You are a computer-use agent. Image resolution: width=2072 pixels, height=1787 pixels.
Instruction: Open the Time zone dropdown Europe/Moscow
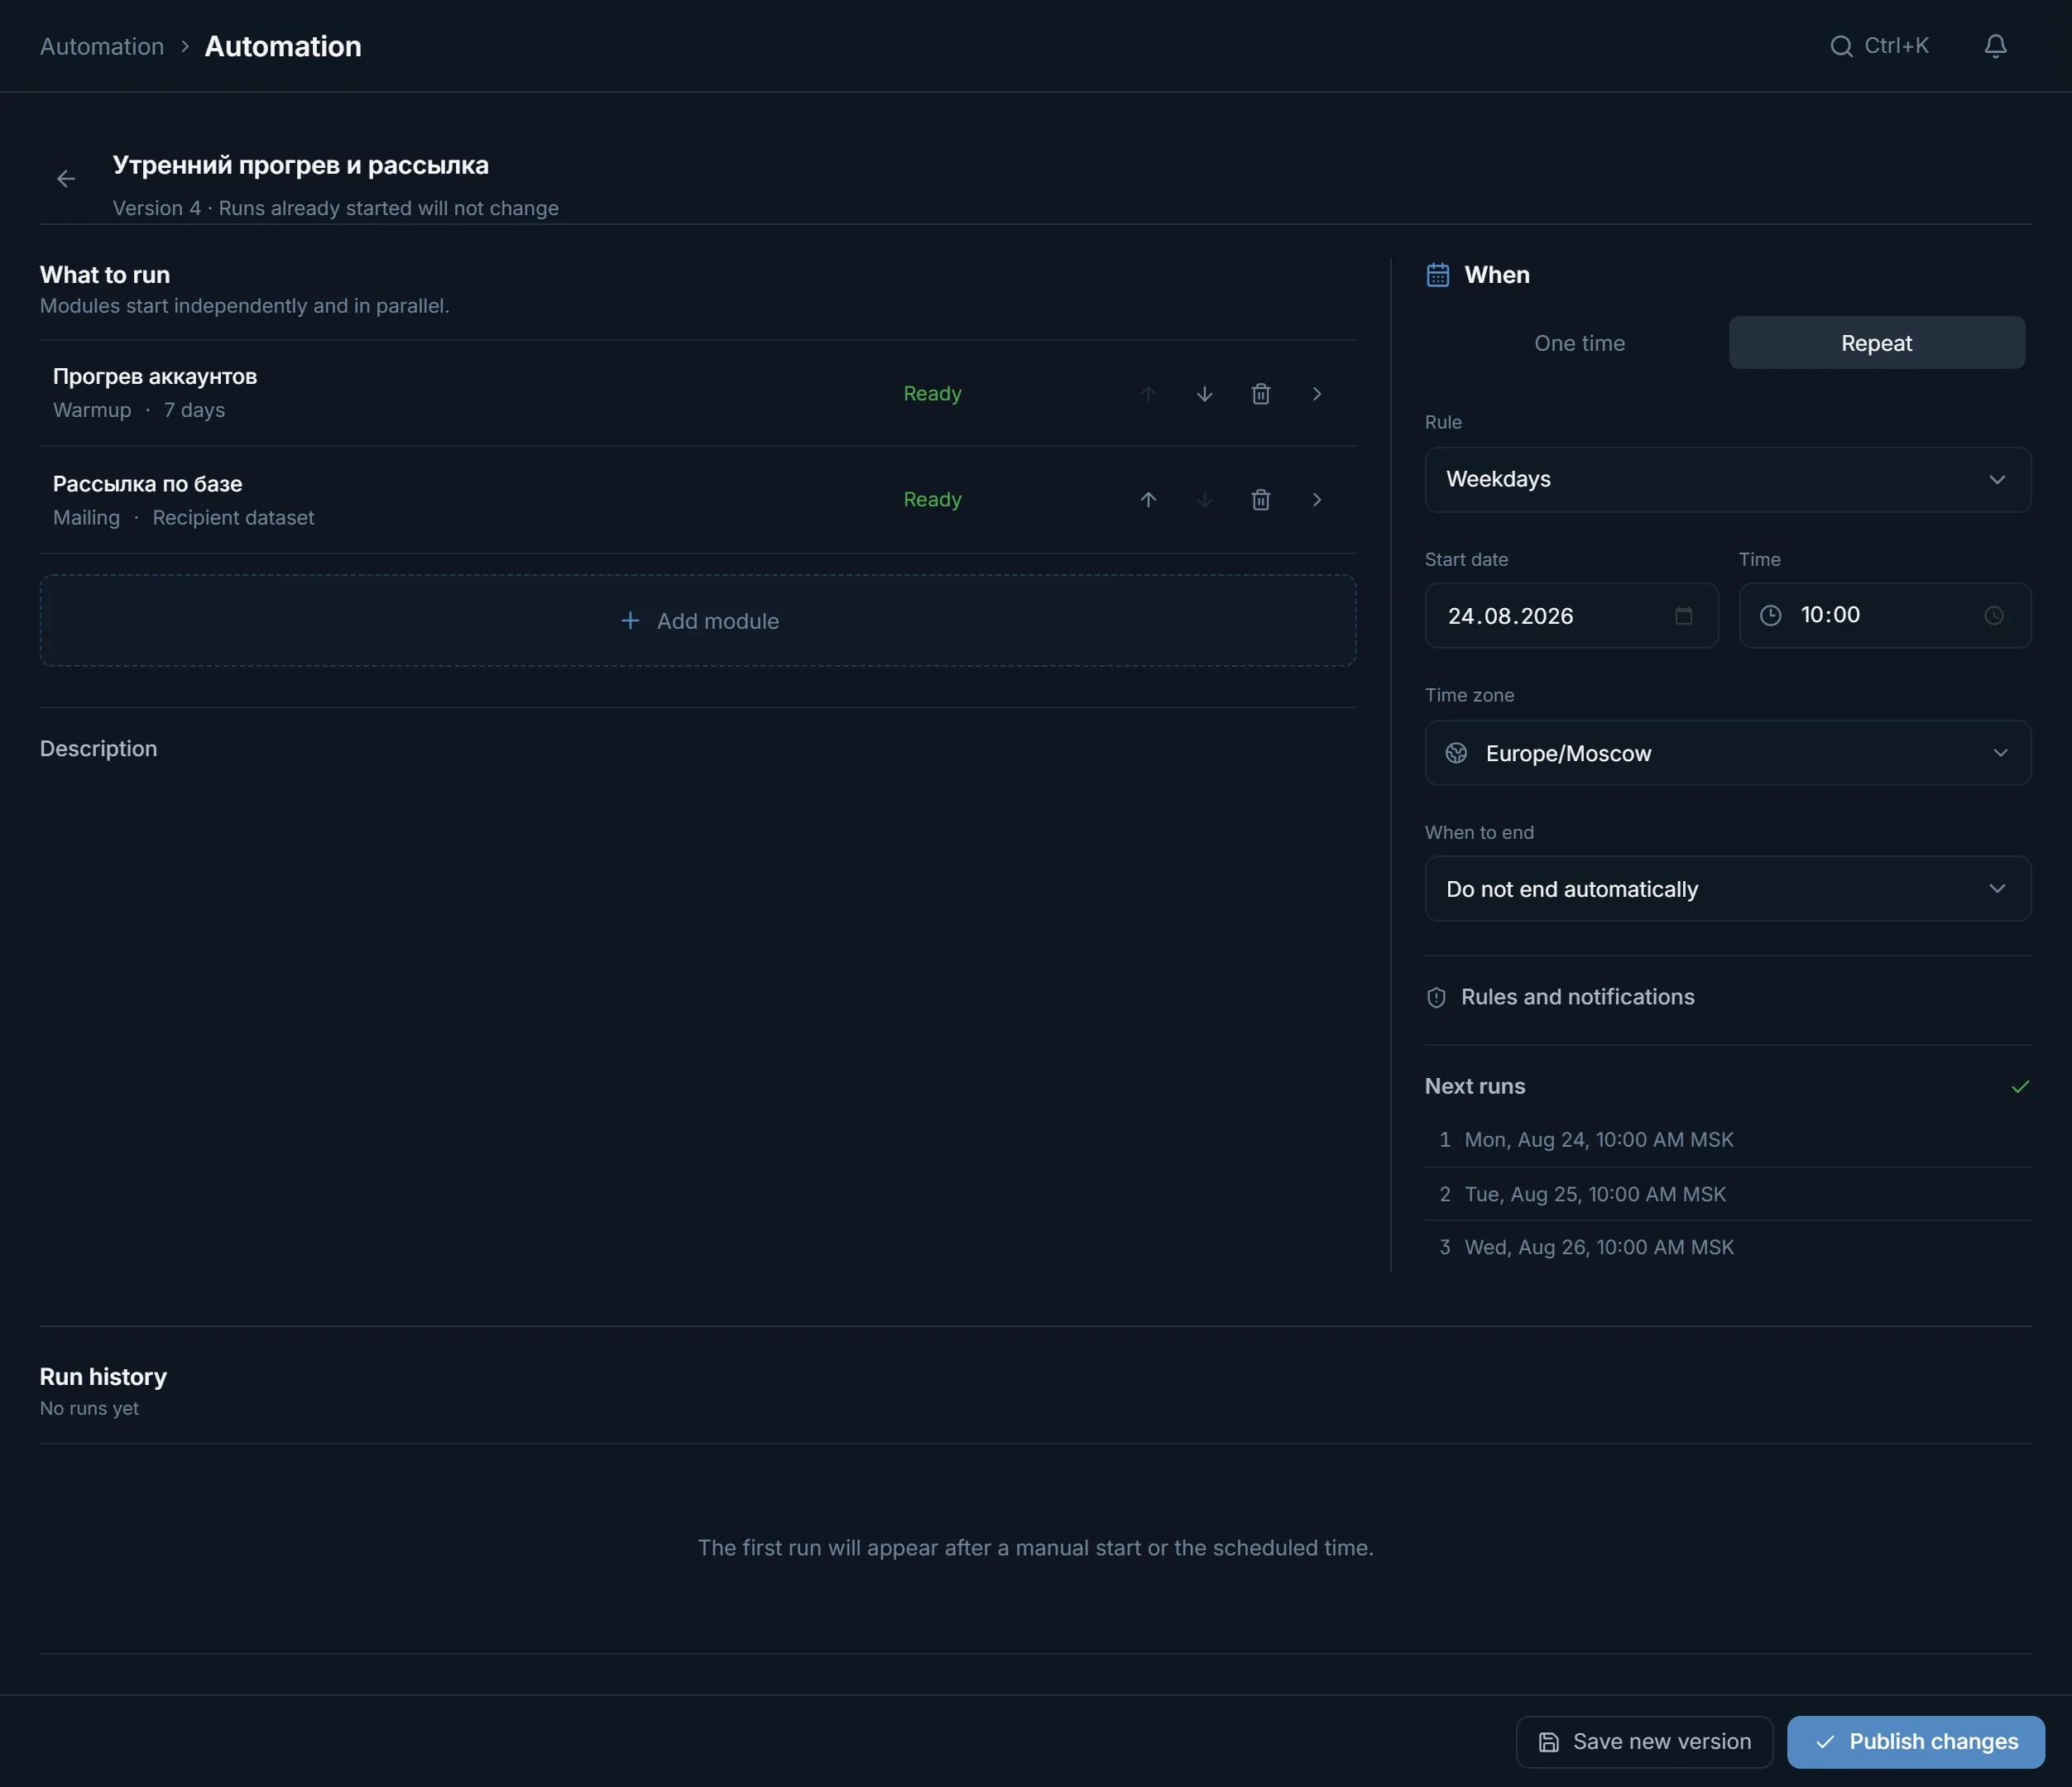pyautogui.click(x=1727, y=753)
